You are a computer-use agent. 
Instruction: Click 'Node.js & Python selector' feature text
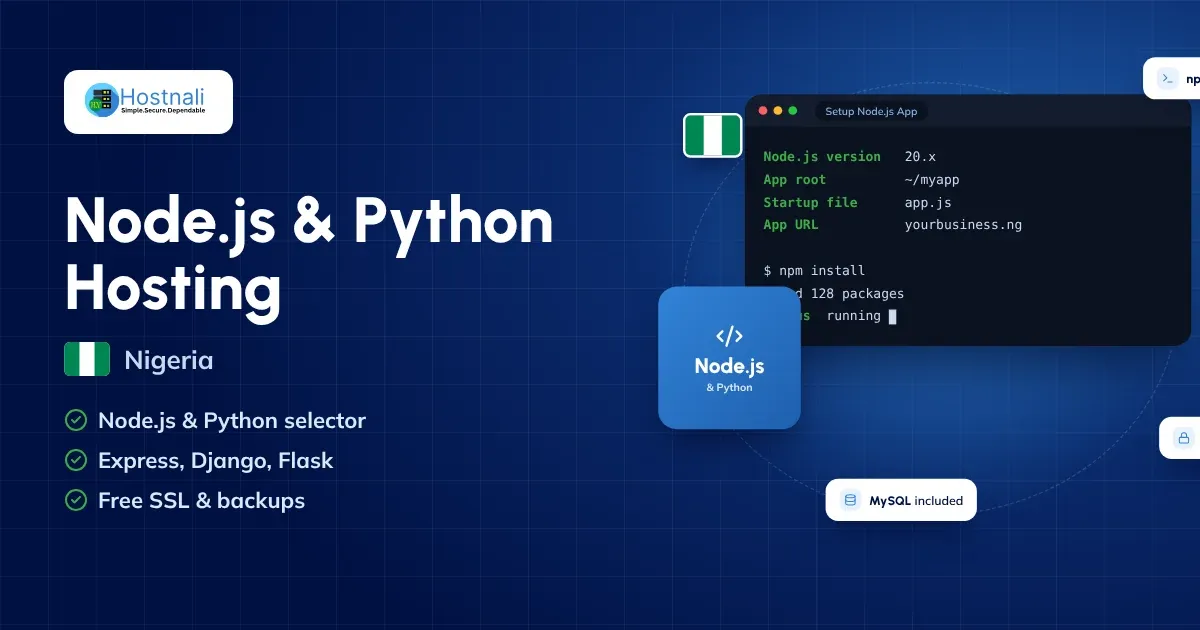tap(232, 421)
